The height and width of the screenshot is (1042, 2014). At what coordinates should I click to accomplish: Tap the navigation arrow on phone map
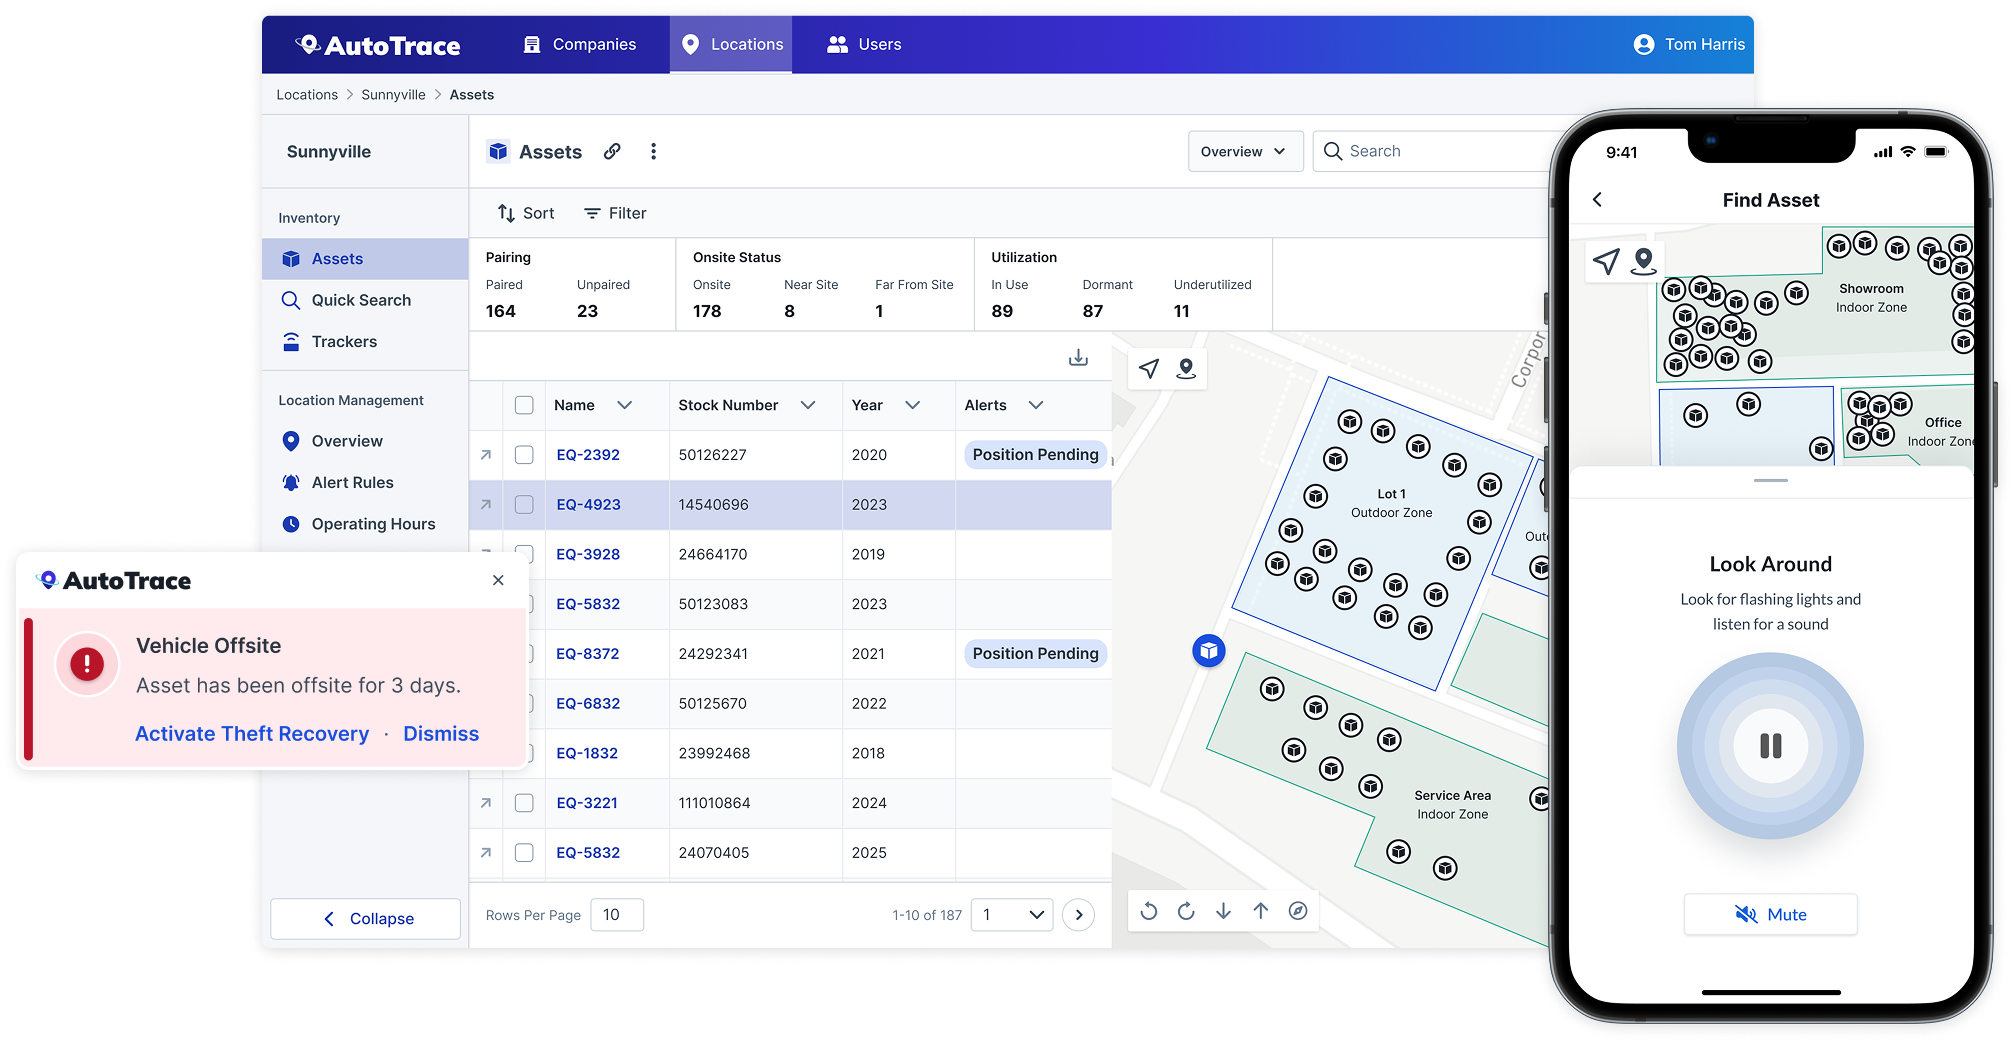[x=1606, y=262]
